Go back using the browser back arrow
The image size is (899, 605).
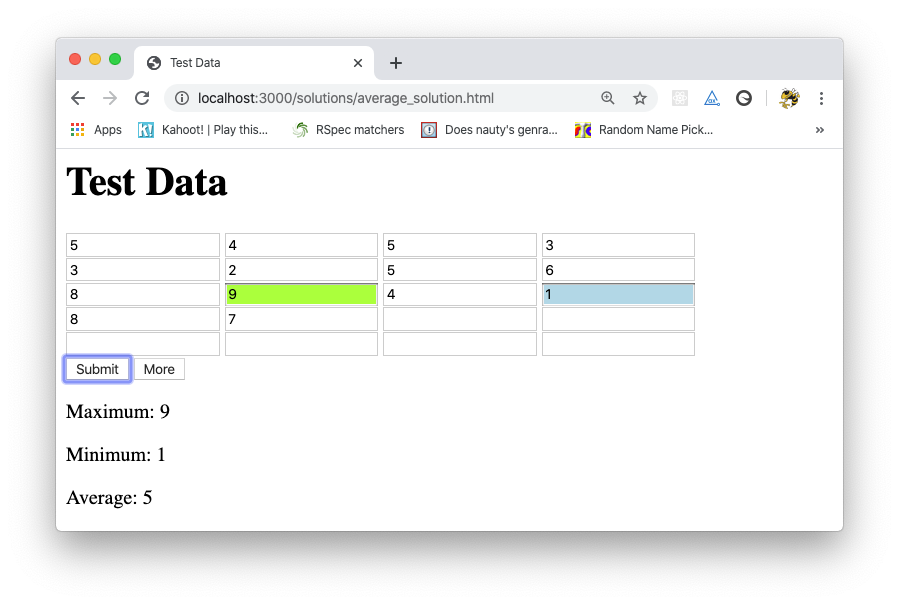click(78, 98)
